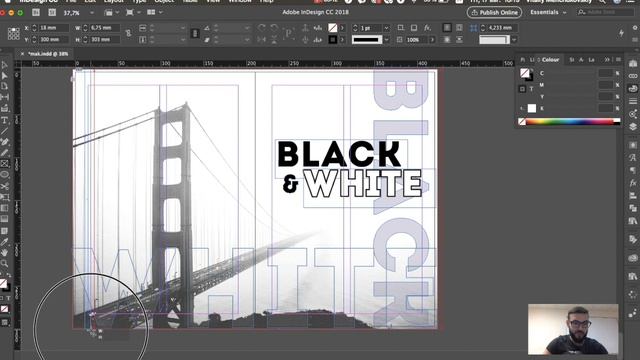Select the Hand tool
Screen dimensions: 640x360
4,253
